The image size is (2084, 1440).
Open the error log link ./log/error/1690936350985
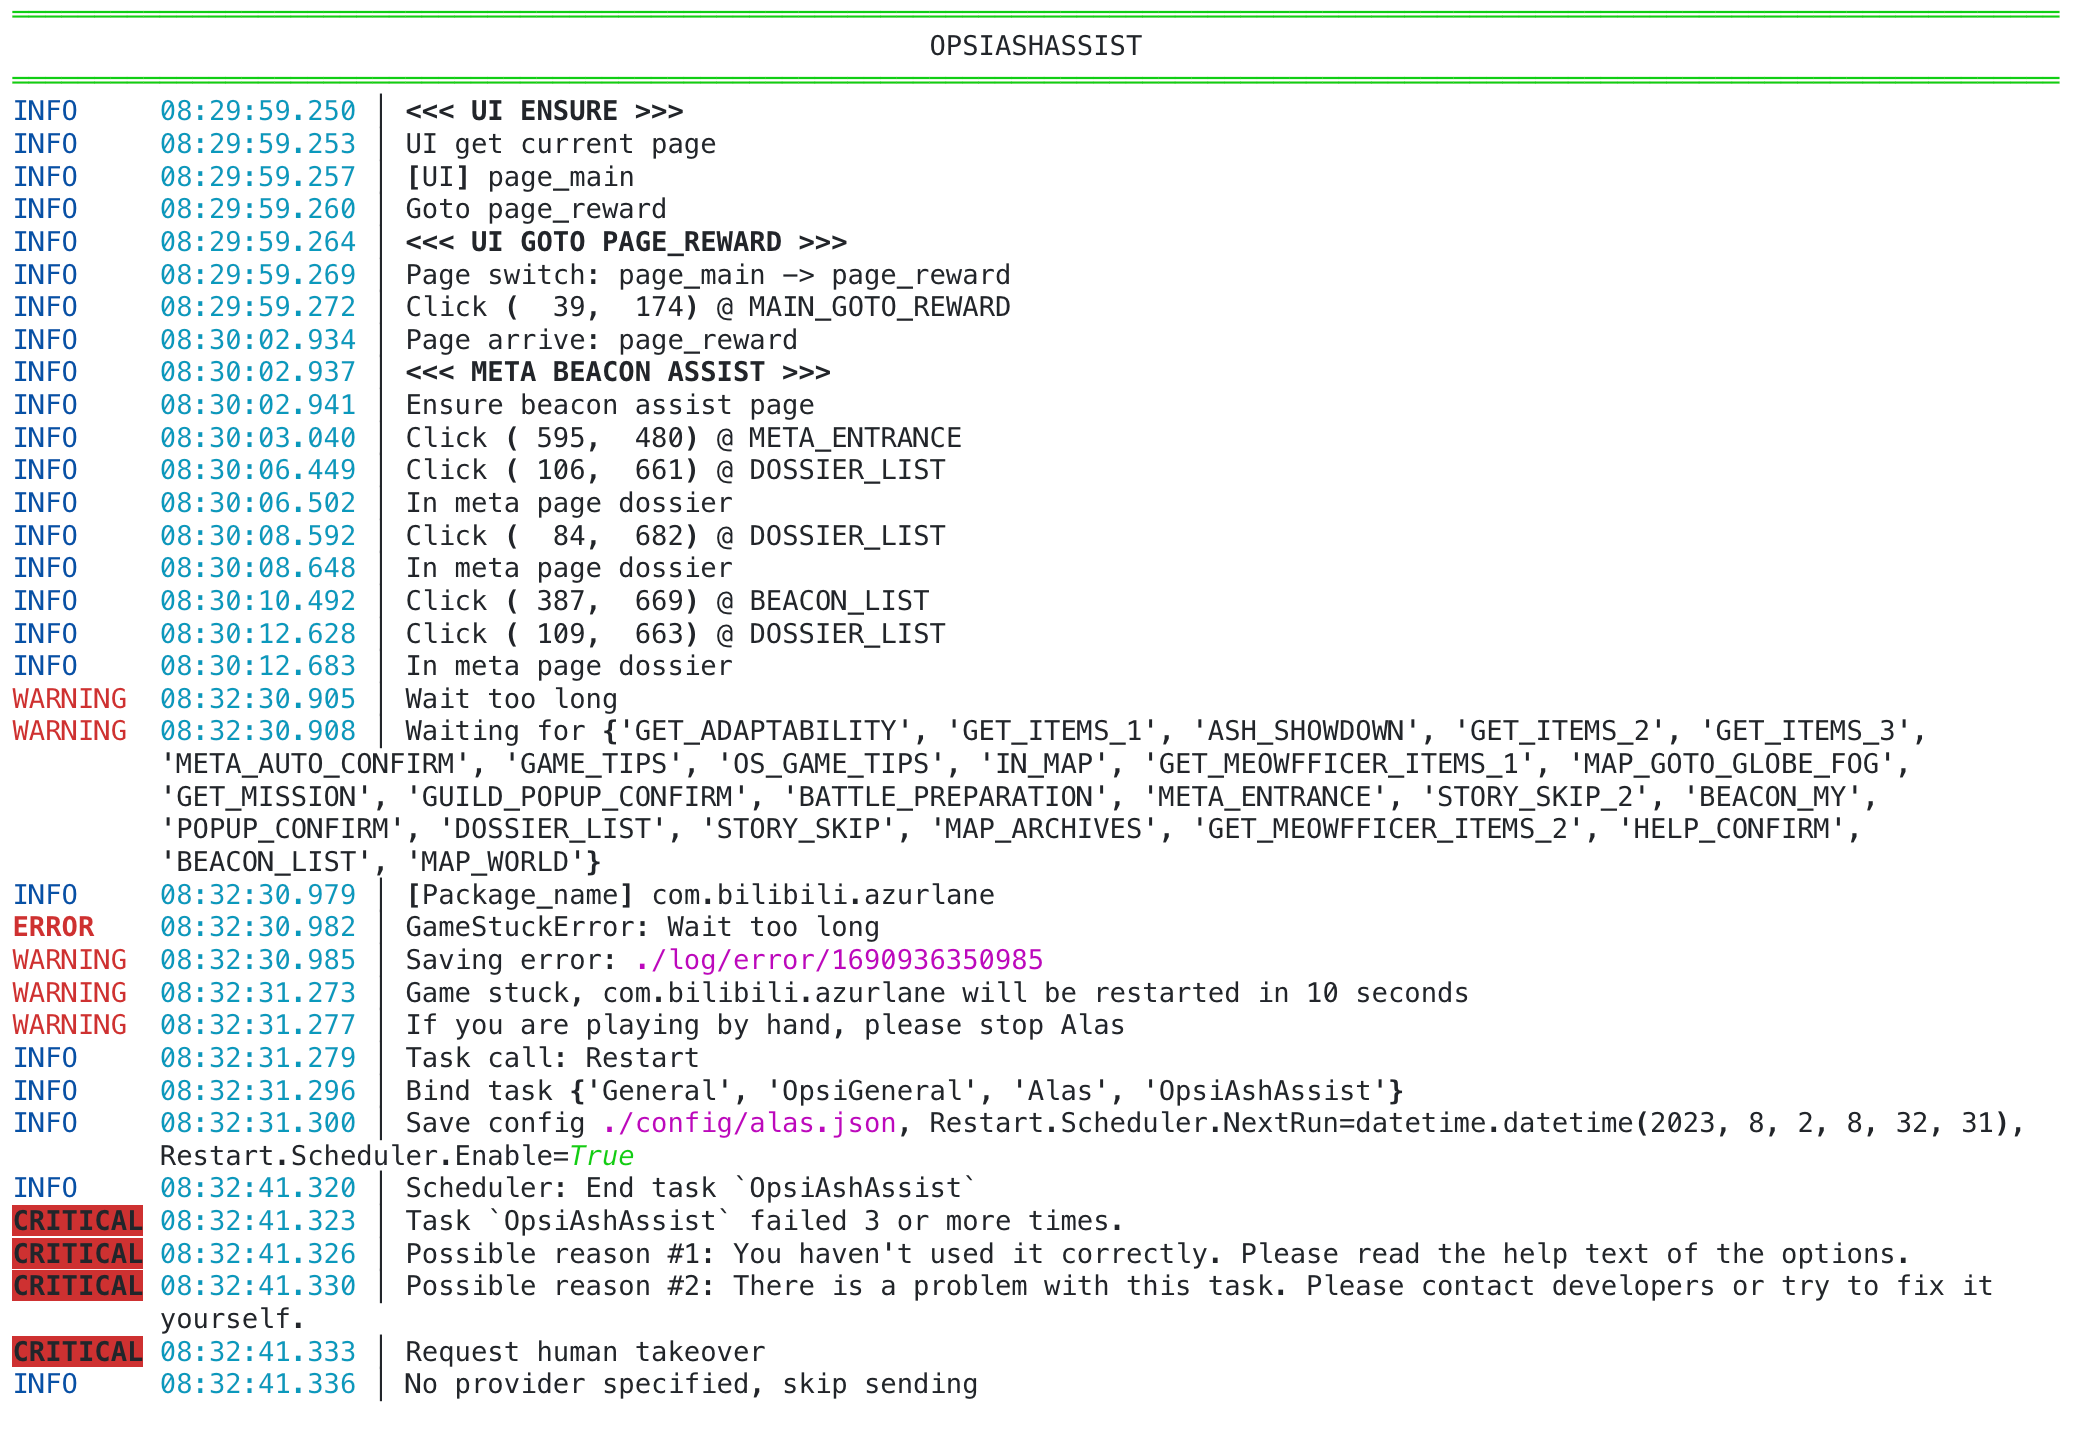(x=838, y=959)
